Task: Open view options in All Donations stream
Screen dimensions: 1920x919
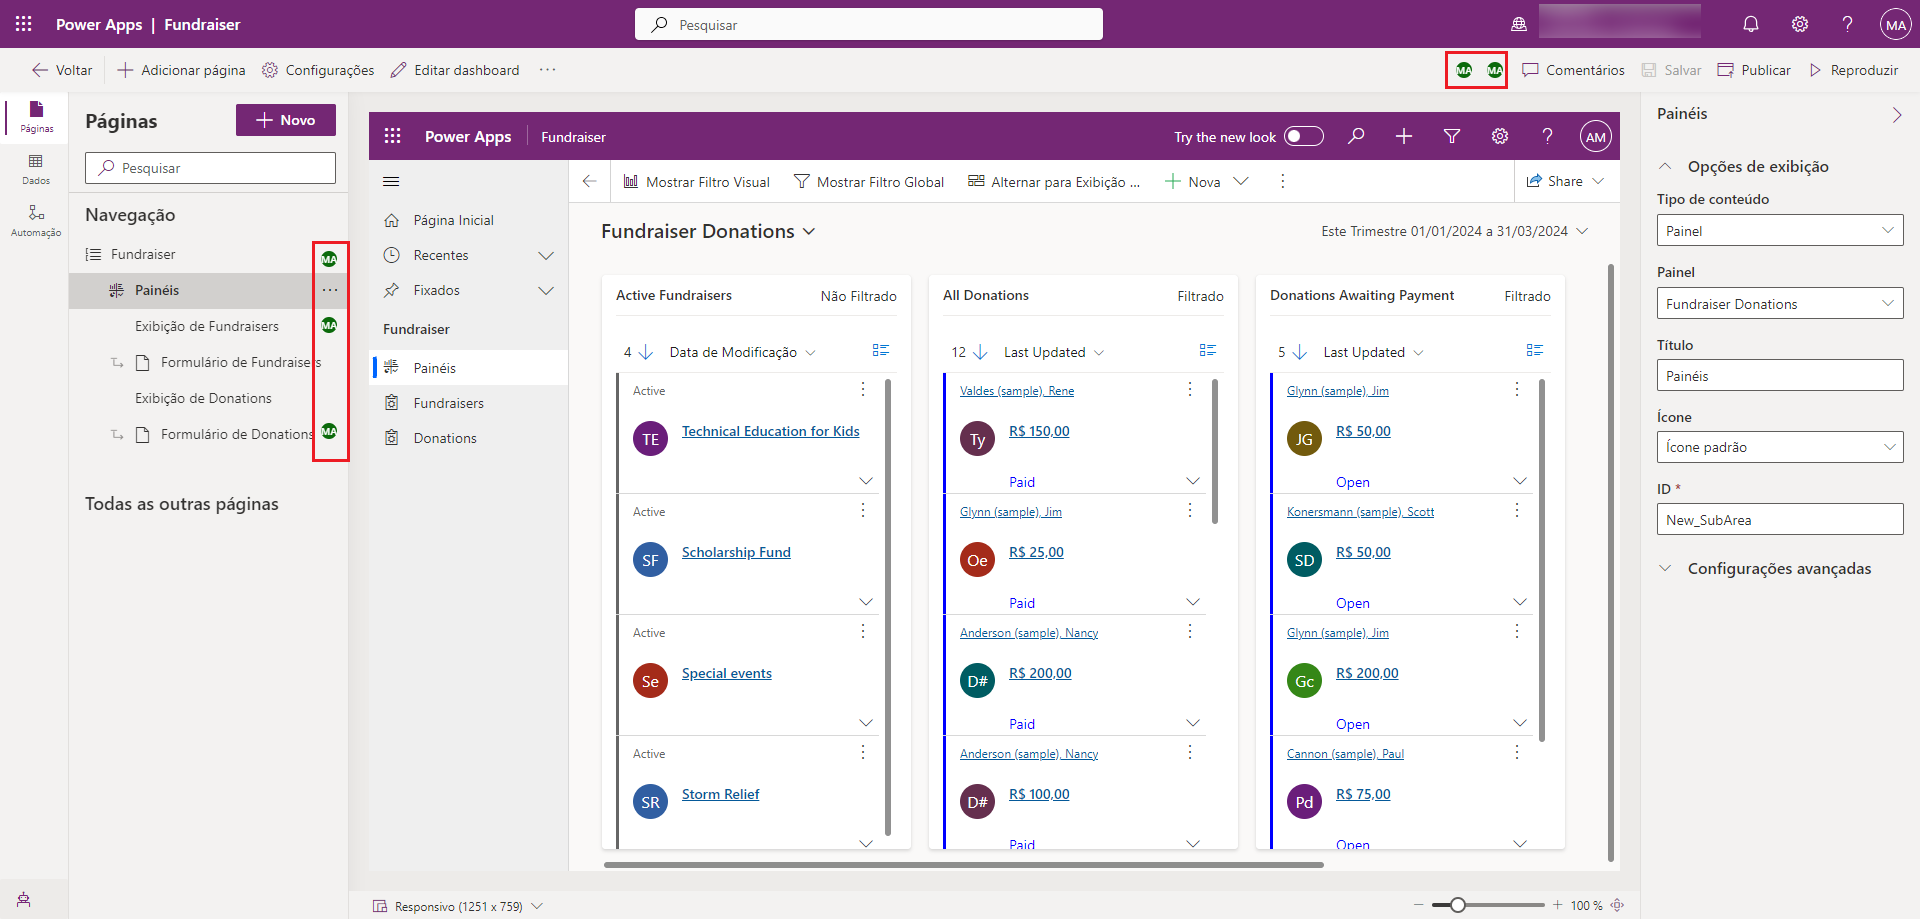Action: (1207, 350)
